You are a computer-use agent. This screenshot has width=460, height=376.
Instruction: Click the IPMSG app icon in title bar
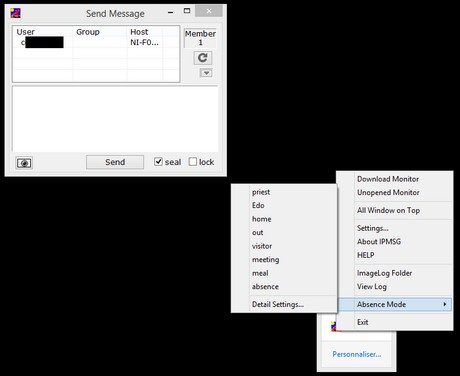tap(15, 13)
